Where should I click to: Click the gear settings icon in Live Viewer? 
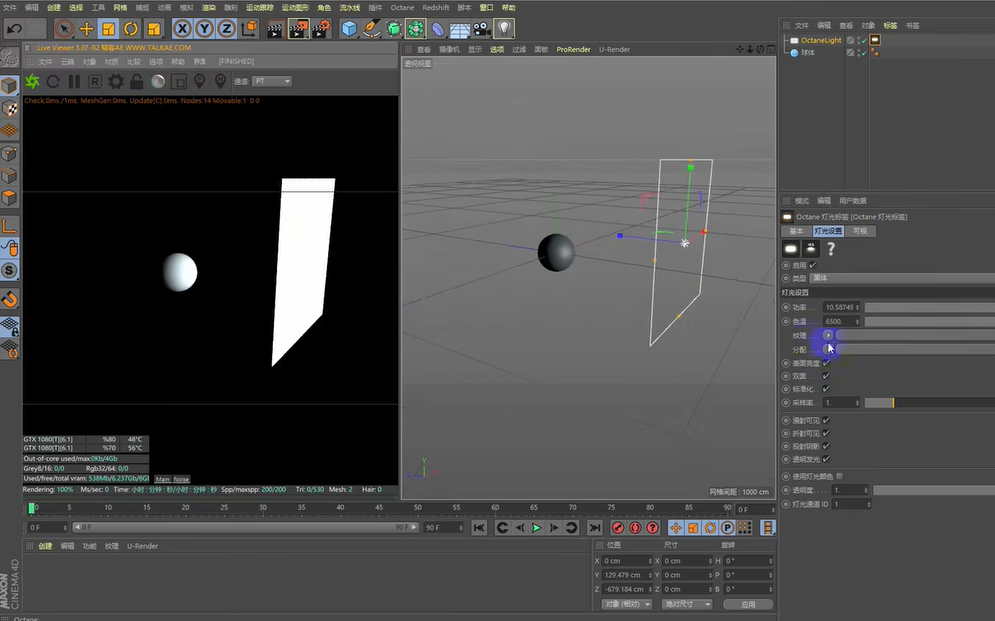click(115, 81)
